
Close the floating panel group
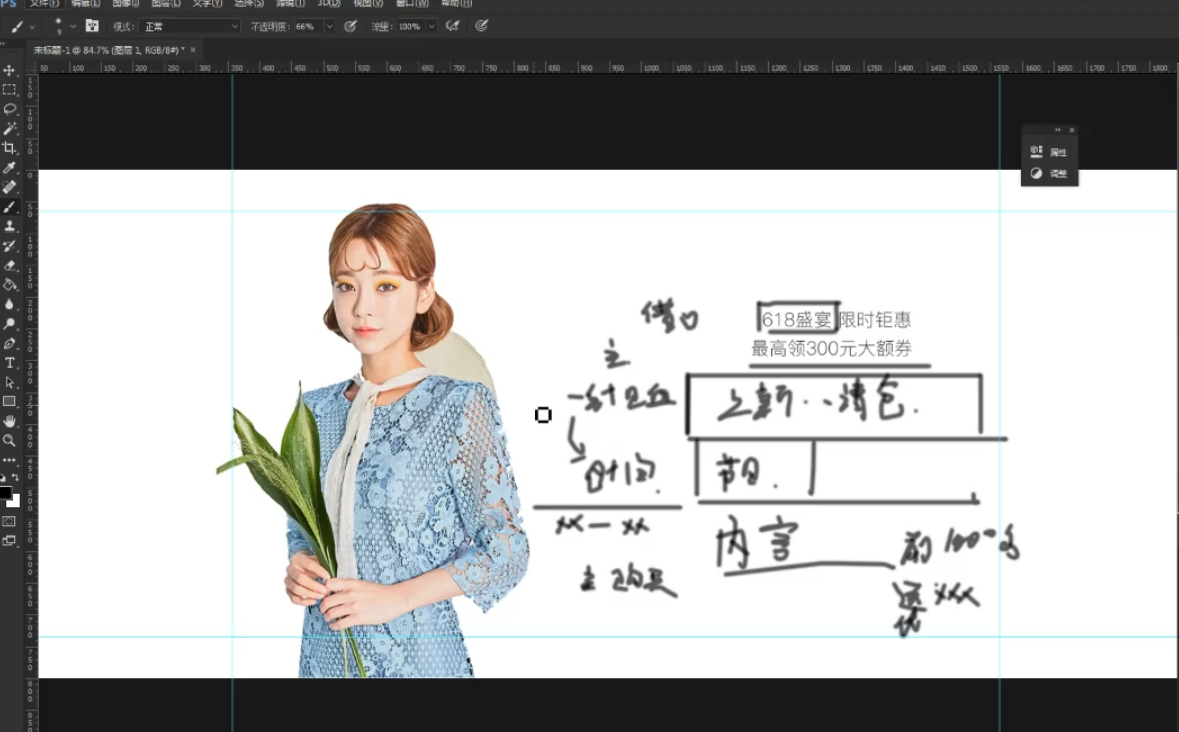point(1071,130)
